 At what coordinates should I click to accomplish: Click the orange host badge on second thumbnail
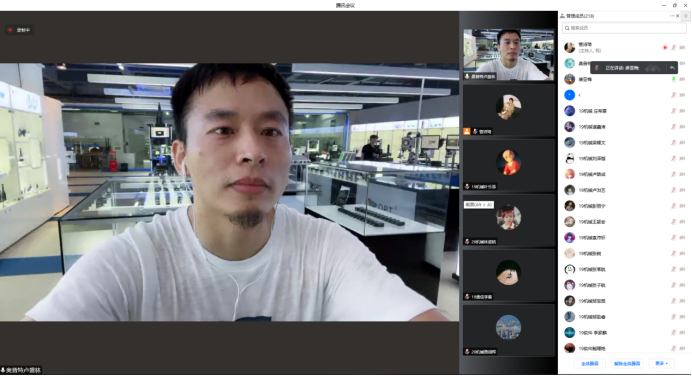466,132
